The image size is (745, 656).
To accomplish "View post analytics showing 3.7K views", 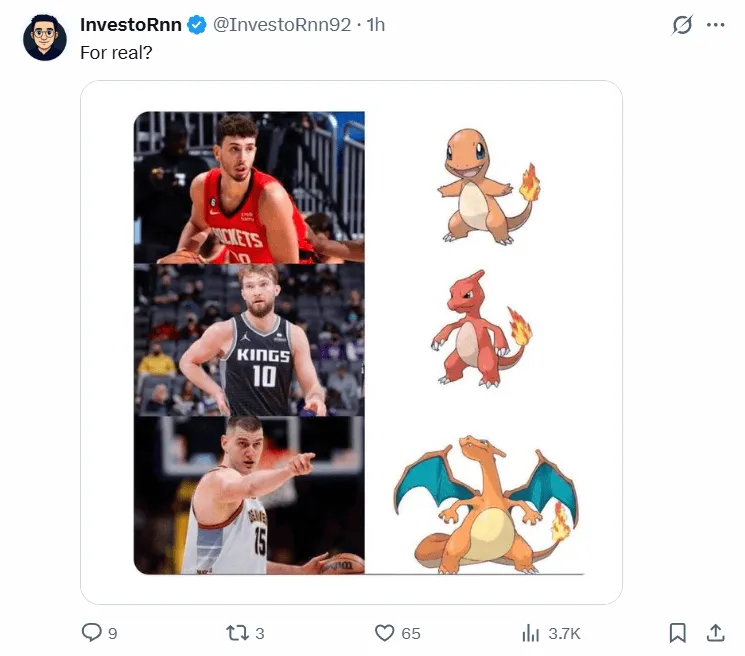I will pyautogui.click(x=531, y=633).
